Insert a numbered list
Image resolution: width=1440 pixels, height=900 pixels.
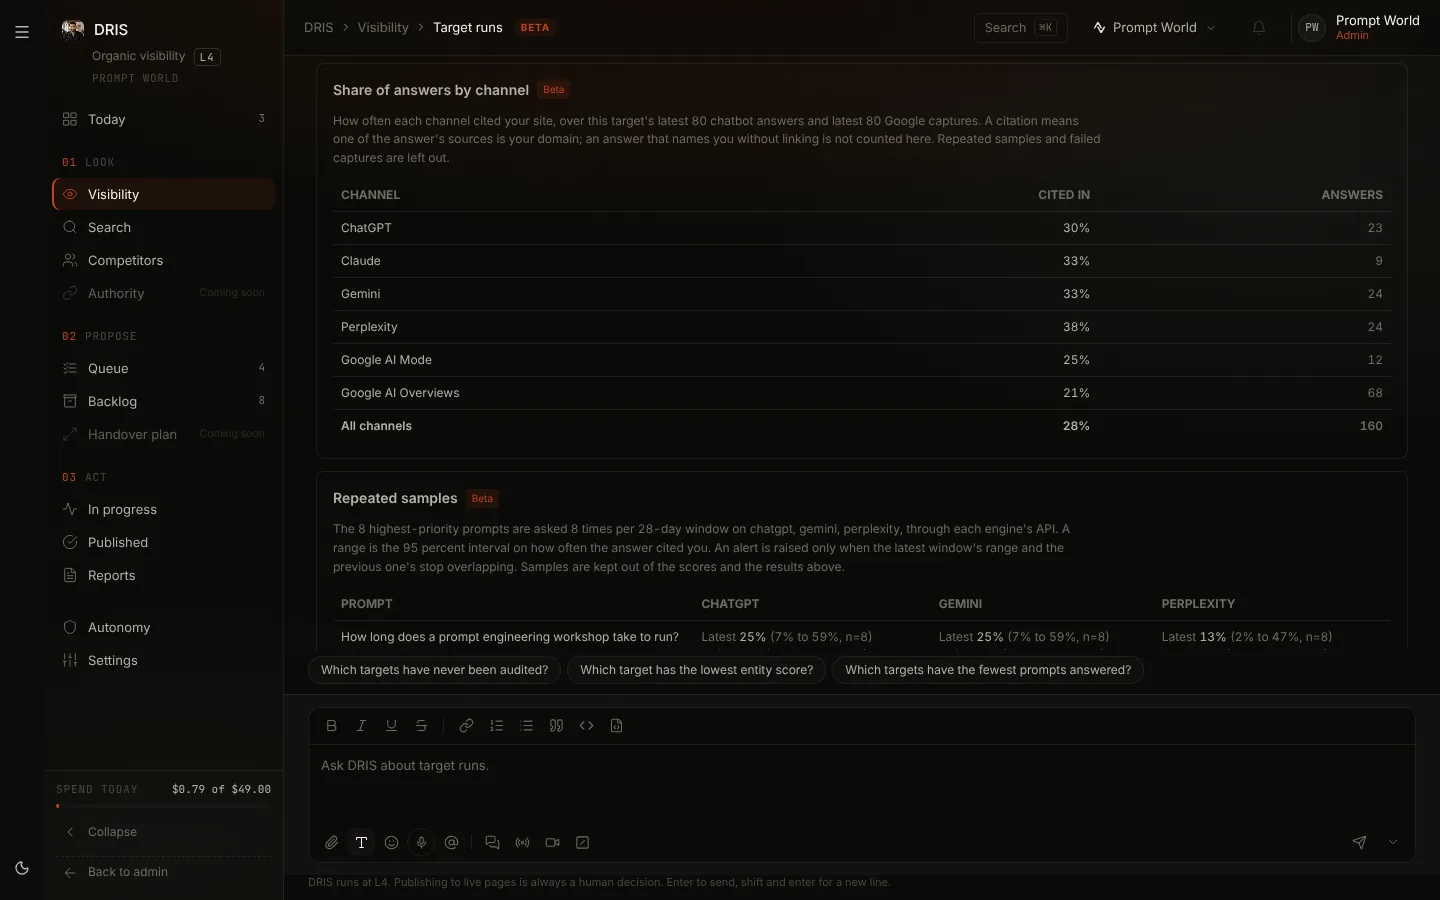coord(496,726)
